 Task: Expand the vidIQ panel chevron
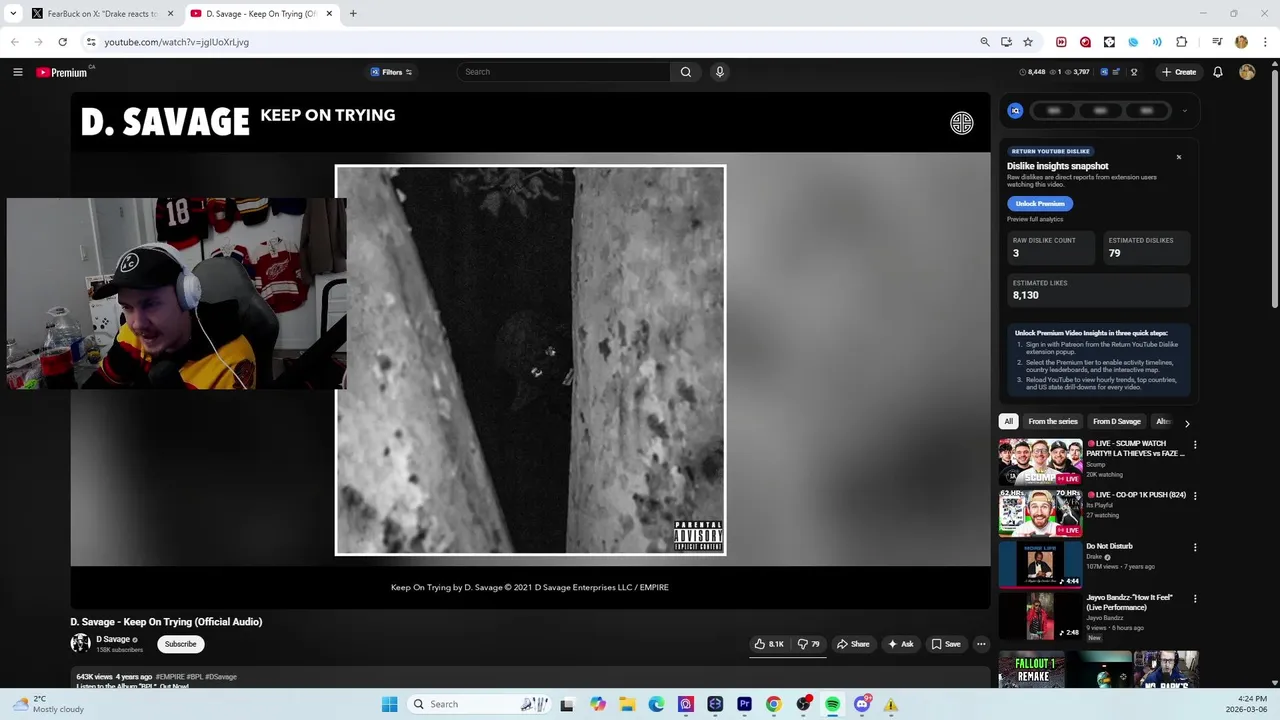(1184, 111)
